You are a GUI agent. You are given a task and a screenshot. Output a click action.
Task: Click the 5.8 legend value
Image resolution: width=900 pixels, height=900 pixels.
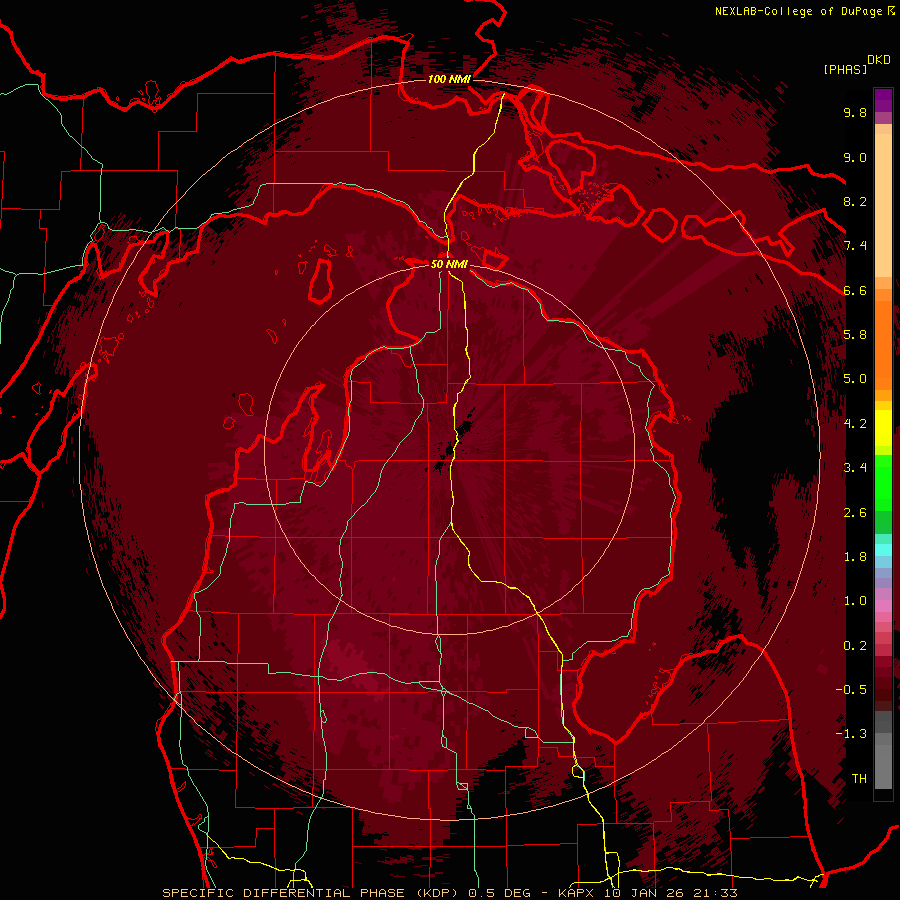point(855,335)
